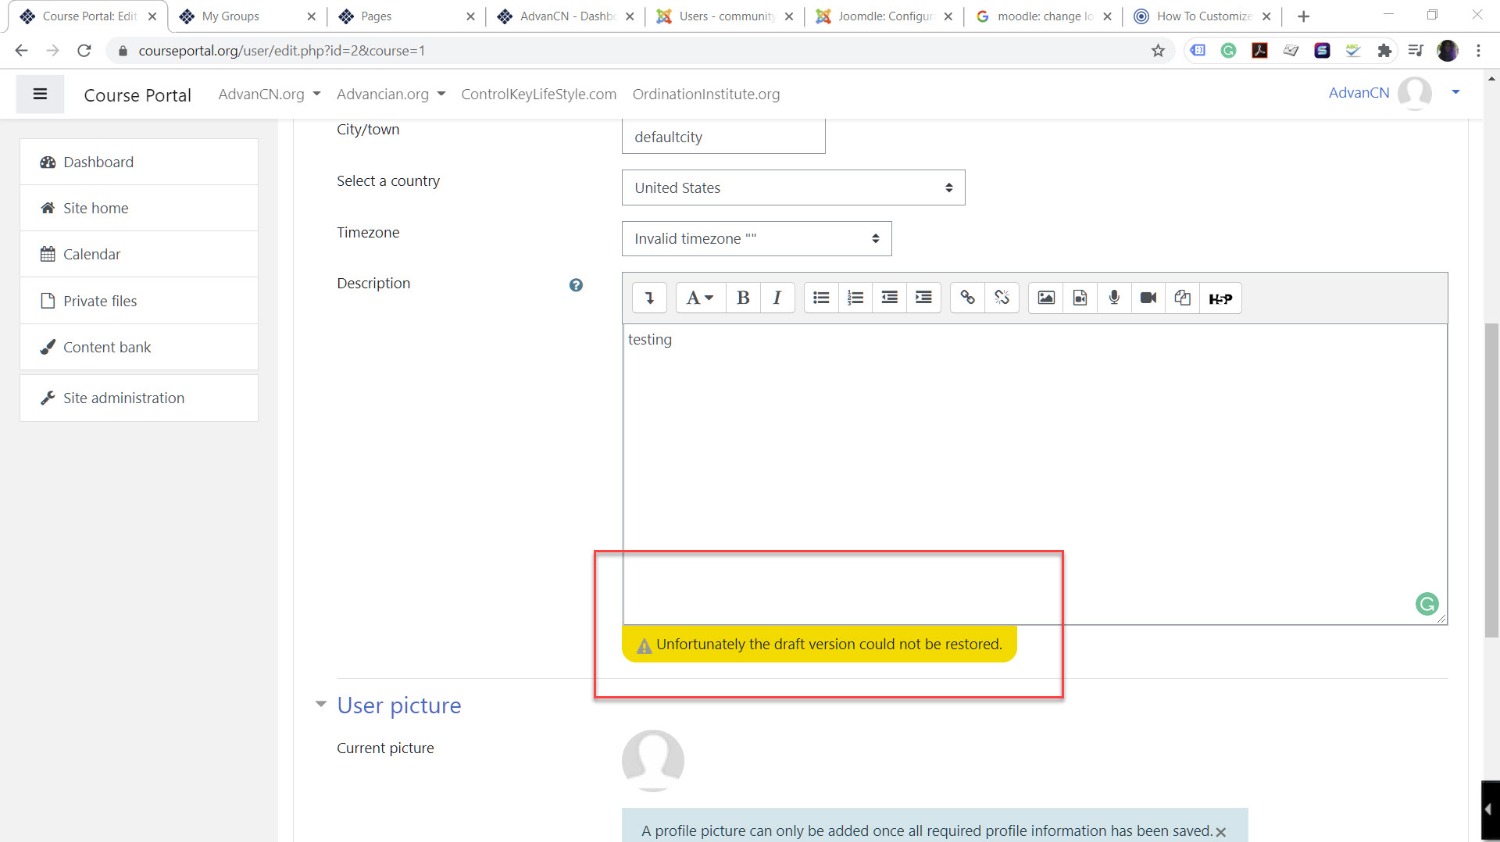Go to Site administration in sidebar
Image resolution: width=1500 pixels, height=842 pixels.
coord(124,398)
